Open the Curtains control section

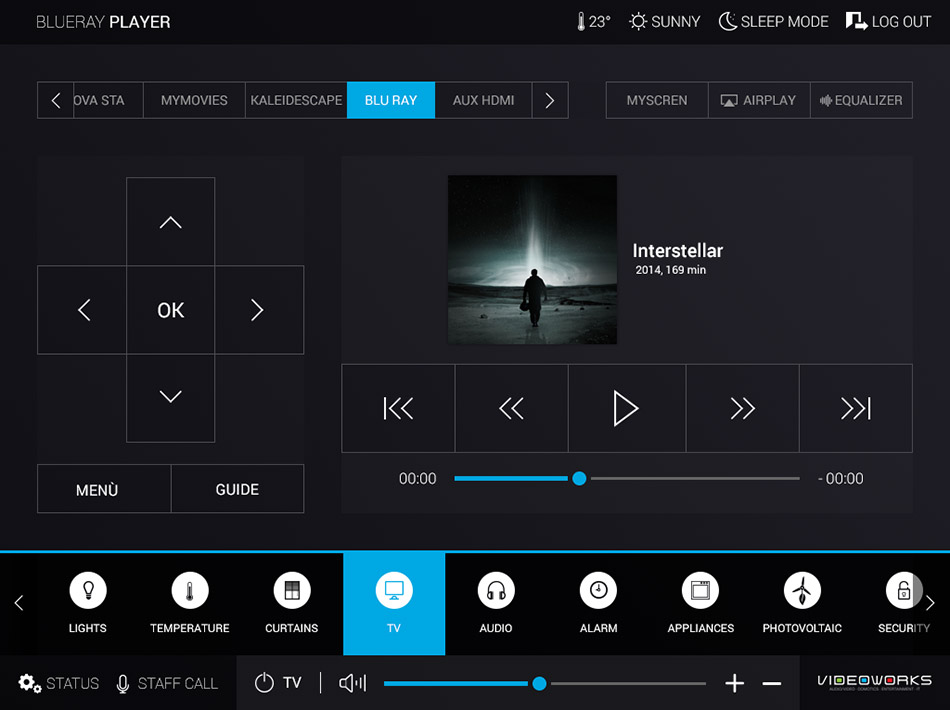pos(291,603)
